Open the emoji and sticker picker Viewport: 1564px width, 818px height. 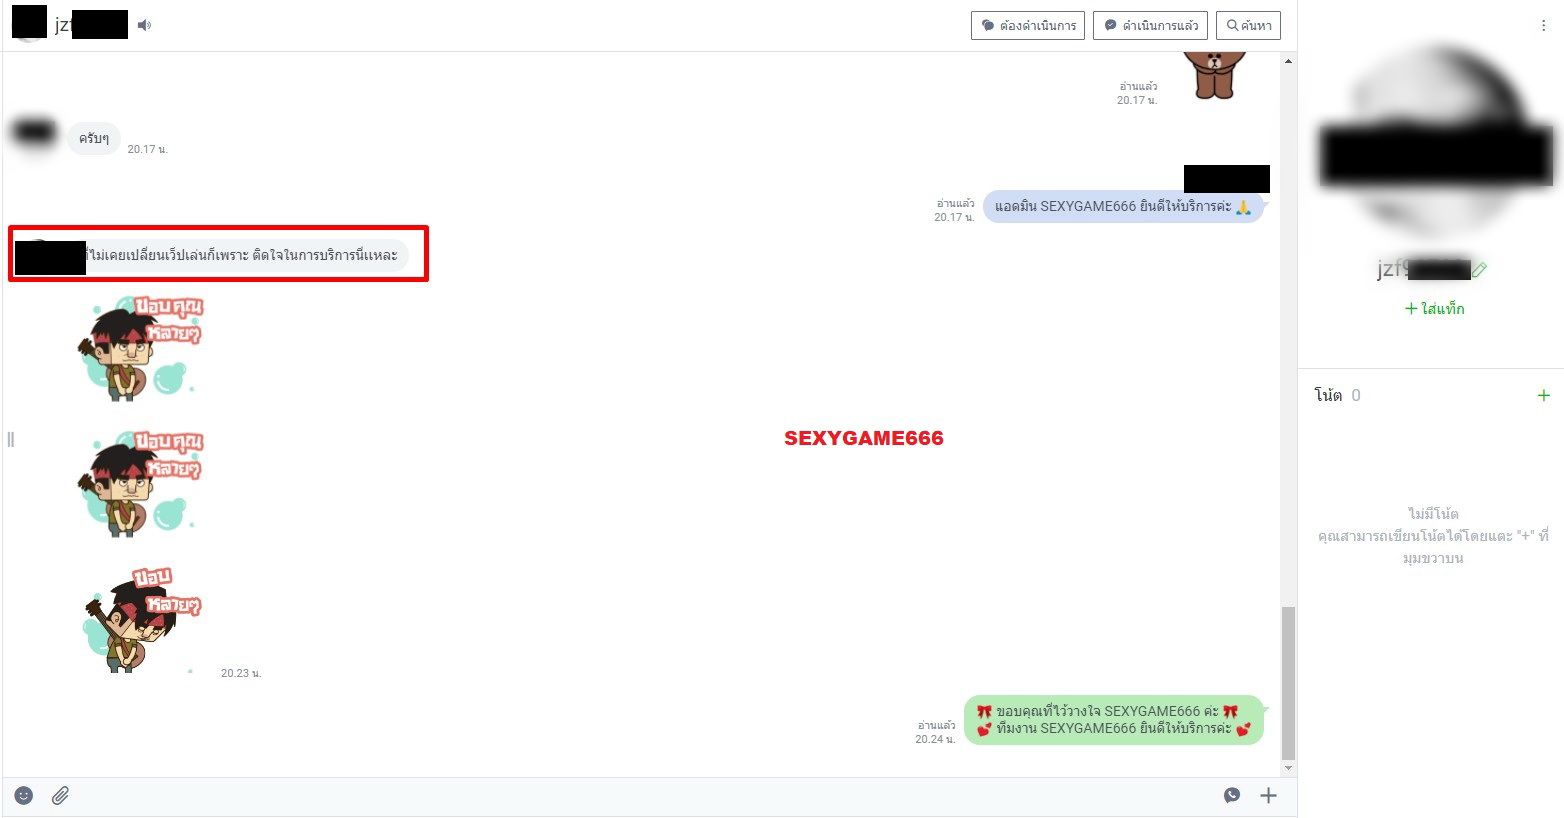click(24, 795)
